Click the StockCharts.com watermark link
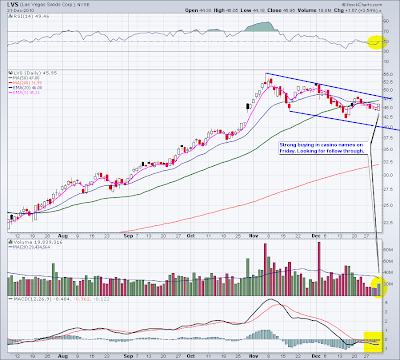This screenshot has width=400, height=360. (363, 4)
